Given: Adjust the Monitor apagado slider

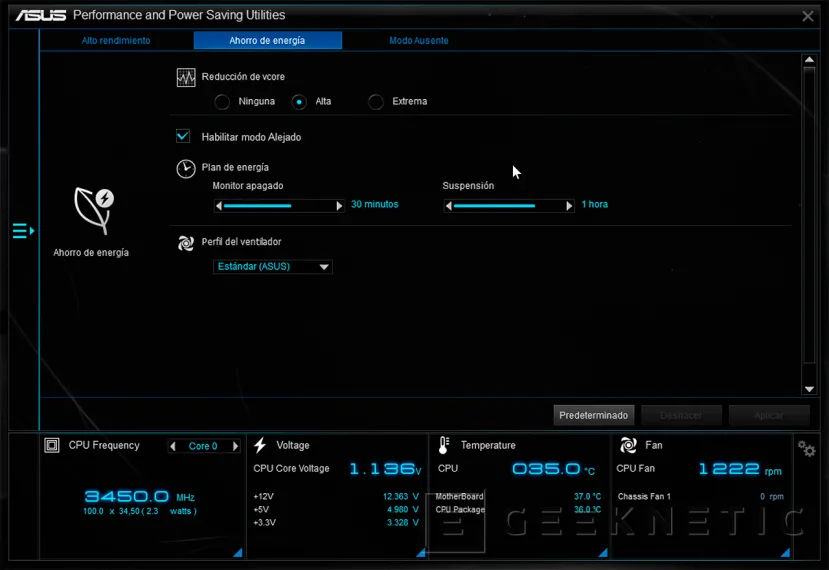Looking at the screenshot, I should [279, 206].
